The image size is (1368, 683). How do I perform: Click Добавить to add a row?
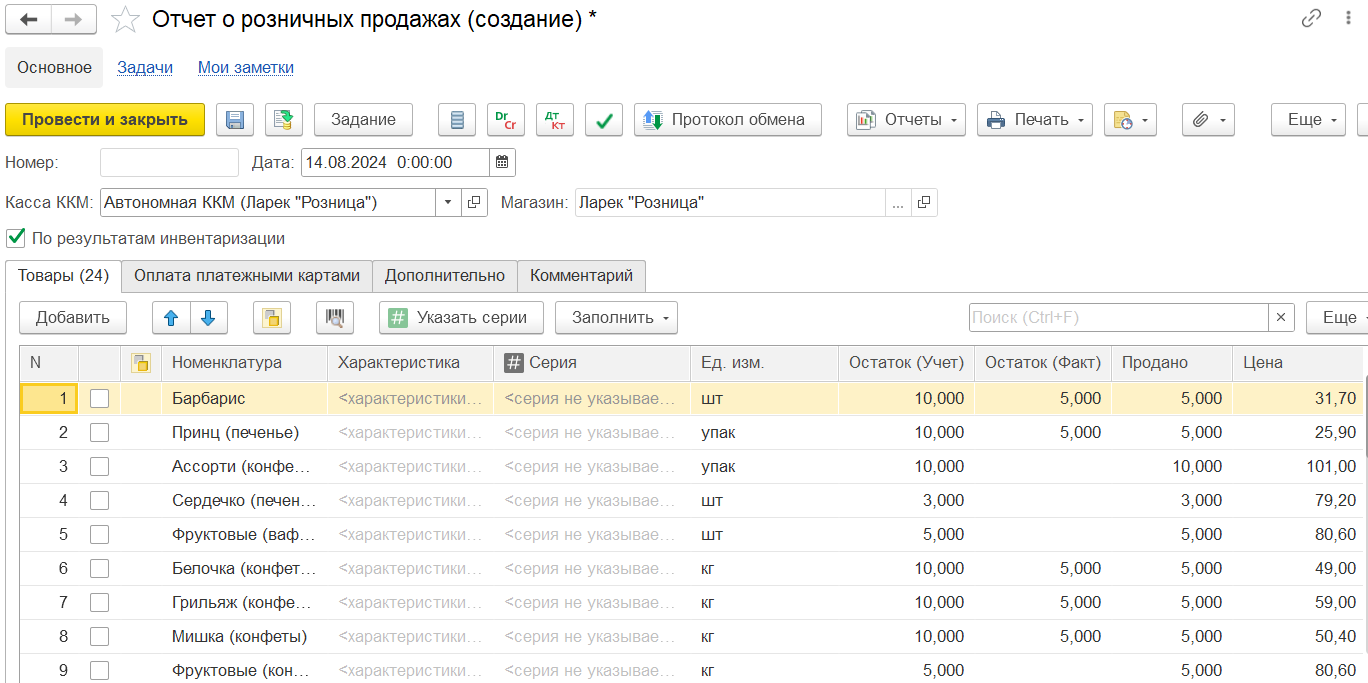pos(73,318)
